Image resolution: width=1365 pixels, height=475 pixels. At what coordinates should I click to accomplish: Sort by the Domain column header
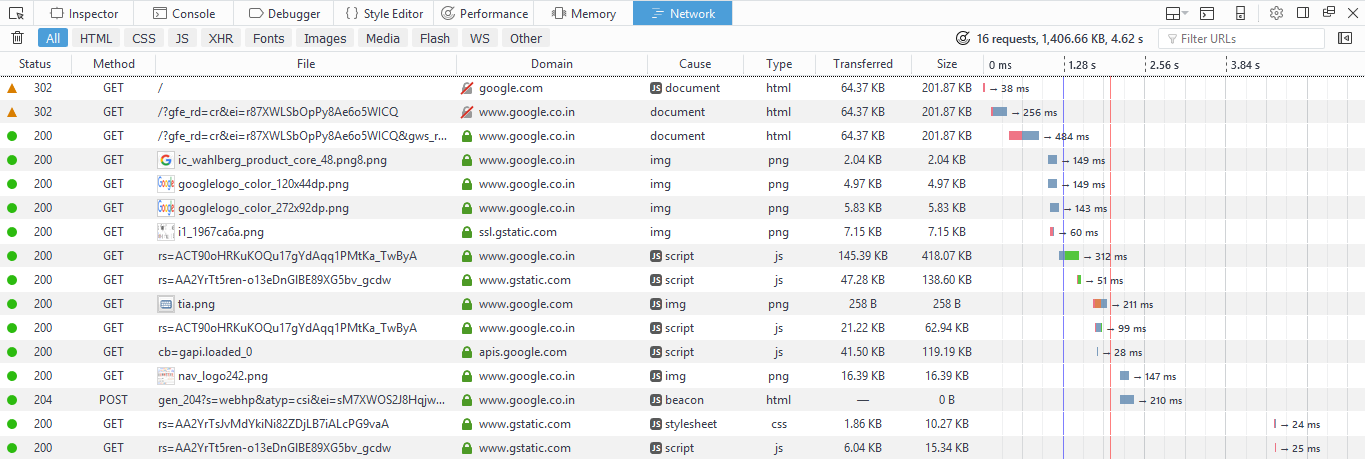pos(552,64)
